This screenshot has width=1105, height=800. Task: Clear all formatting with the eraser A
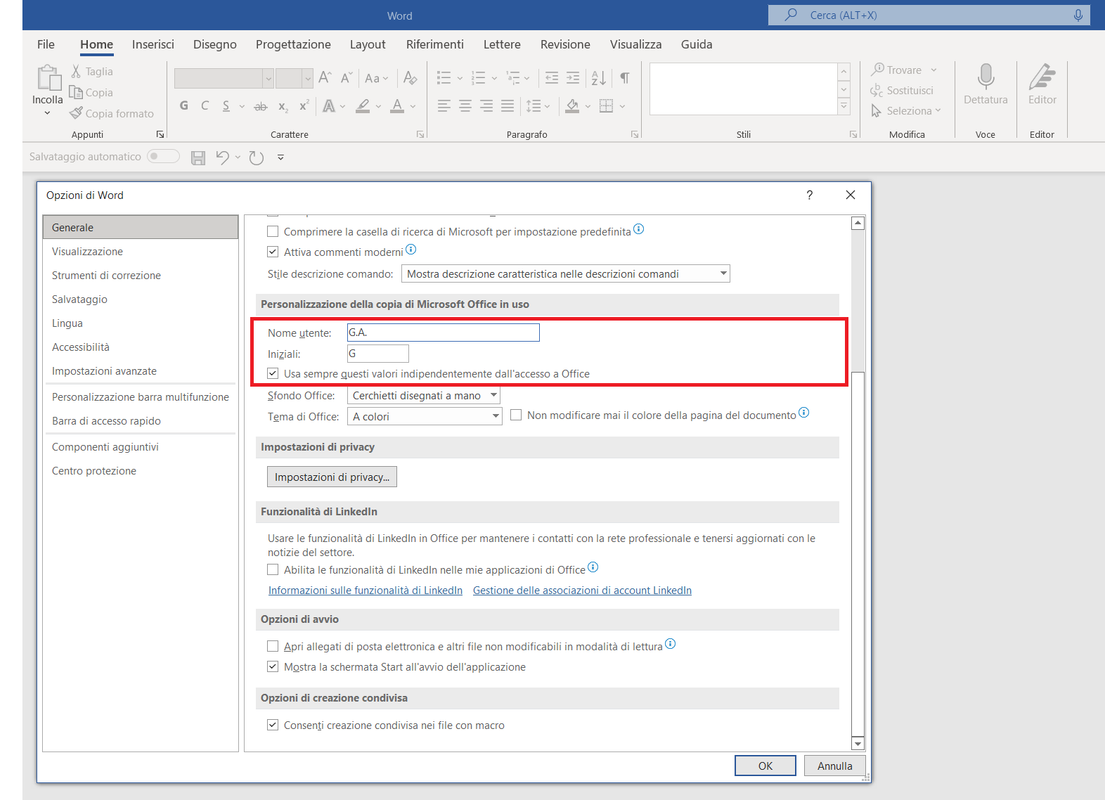(410, 78)
